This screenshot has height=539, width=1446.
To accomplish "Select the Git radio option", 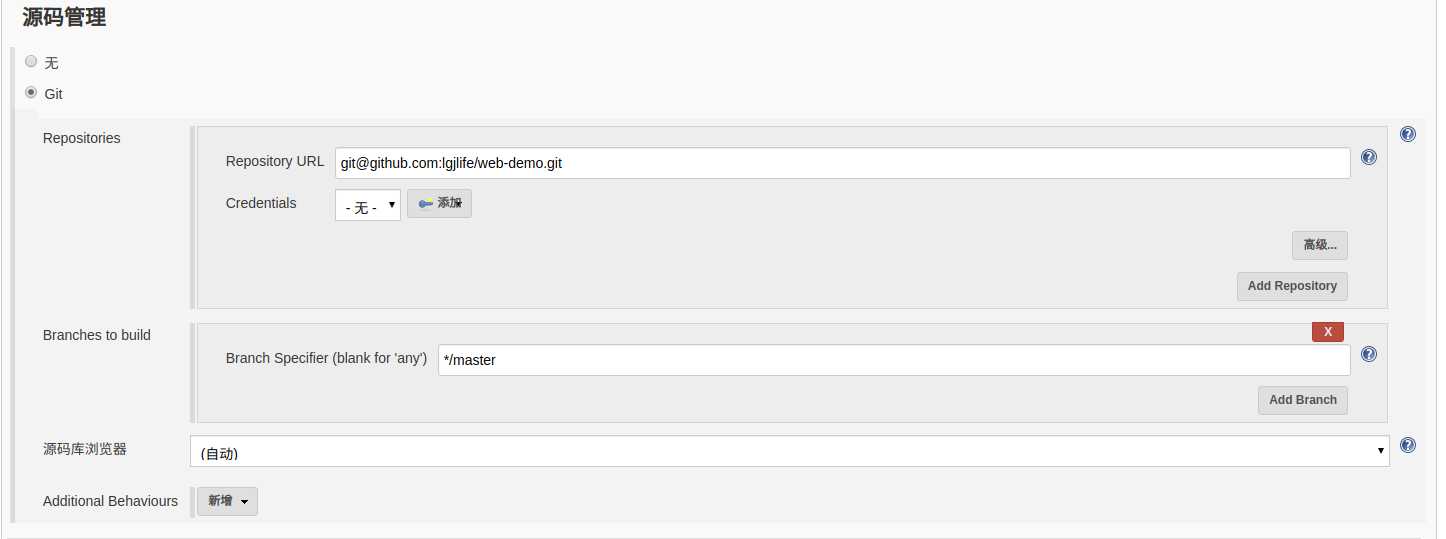I will coord(31,92).
